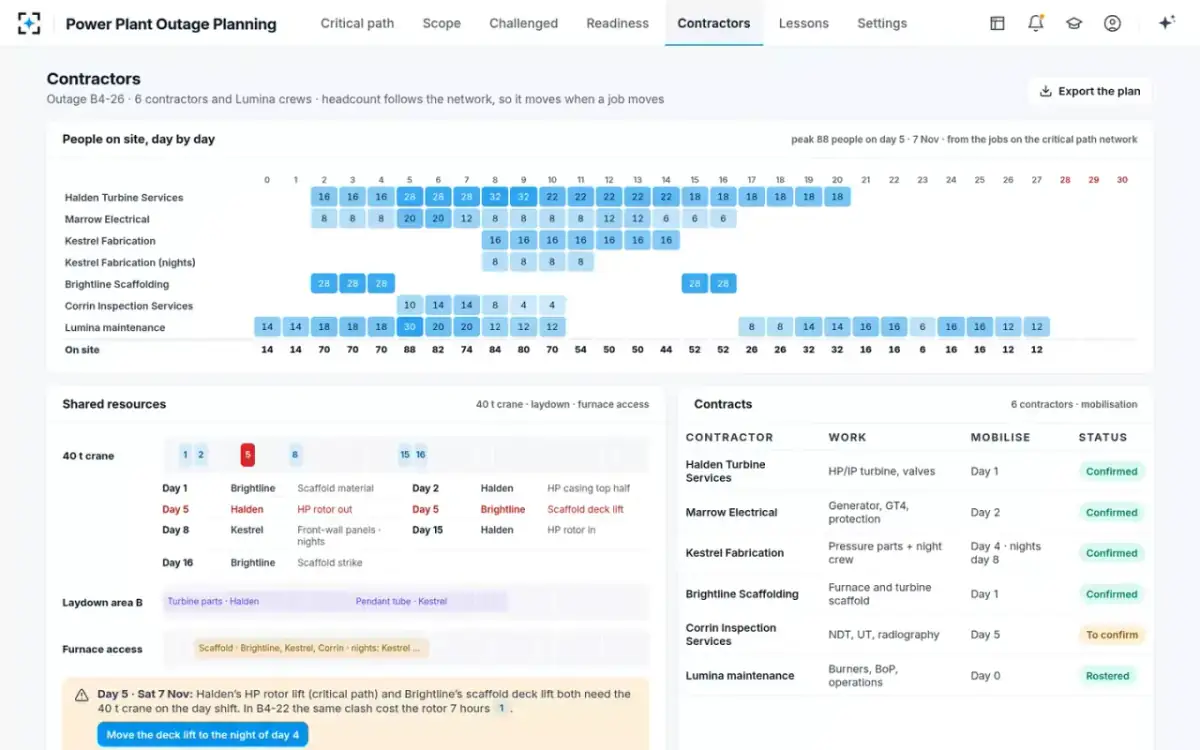Click "Marrow Electrical" in the Contracts table
Viewport: 1200px width, 750px height.
coord(732,512)
